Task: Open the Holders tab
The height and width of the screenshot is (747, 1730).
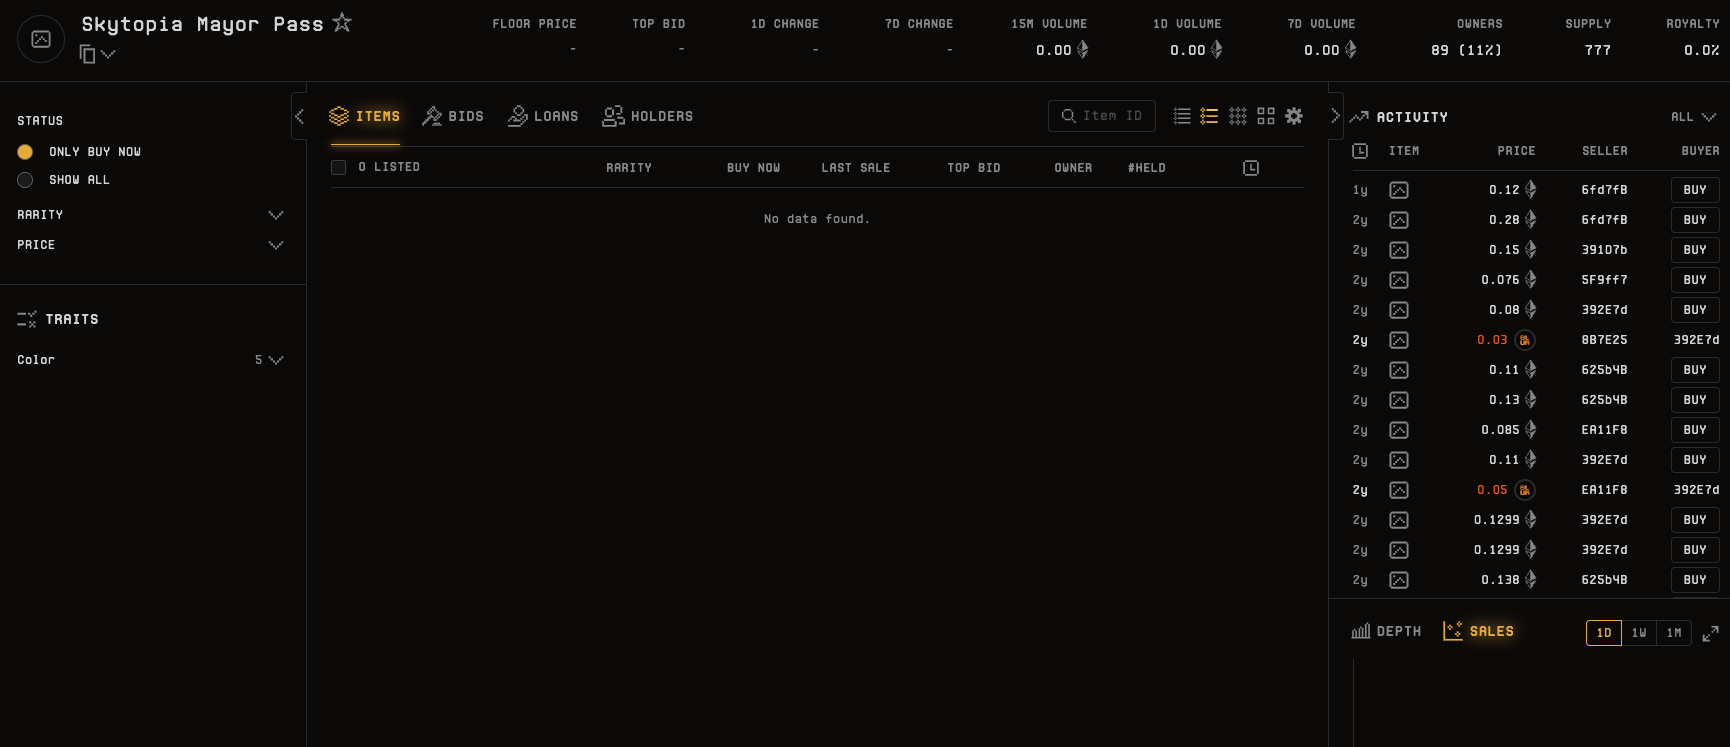Action: 648,117
